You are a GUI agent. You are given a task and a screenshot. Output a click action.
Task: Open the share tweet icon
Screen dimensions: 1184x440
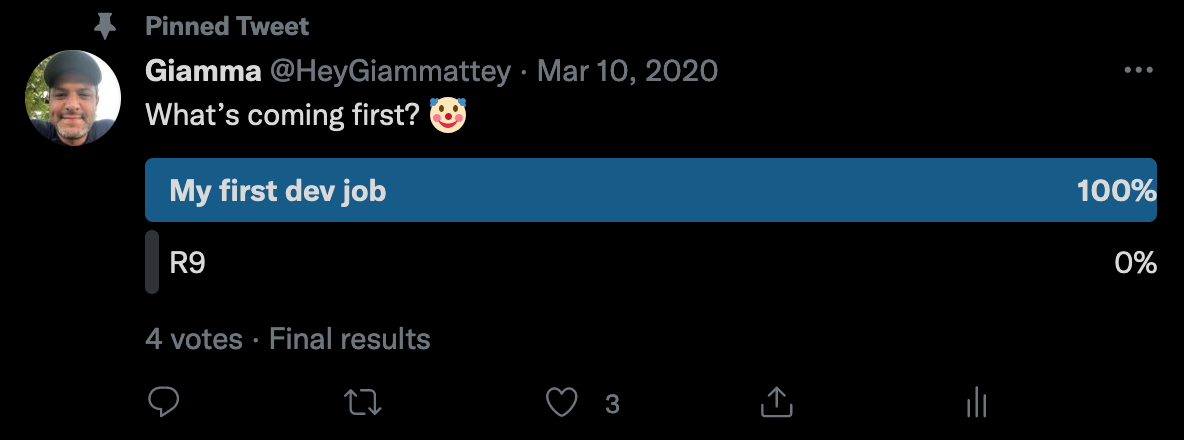pyautogui.click(x=775, y=402)
